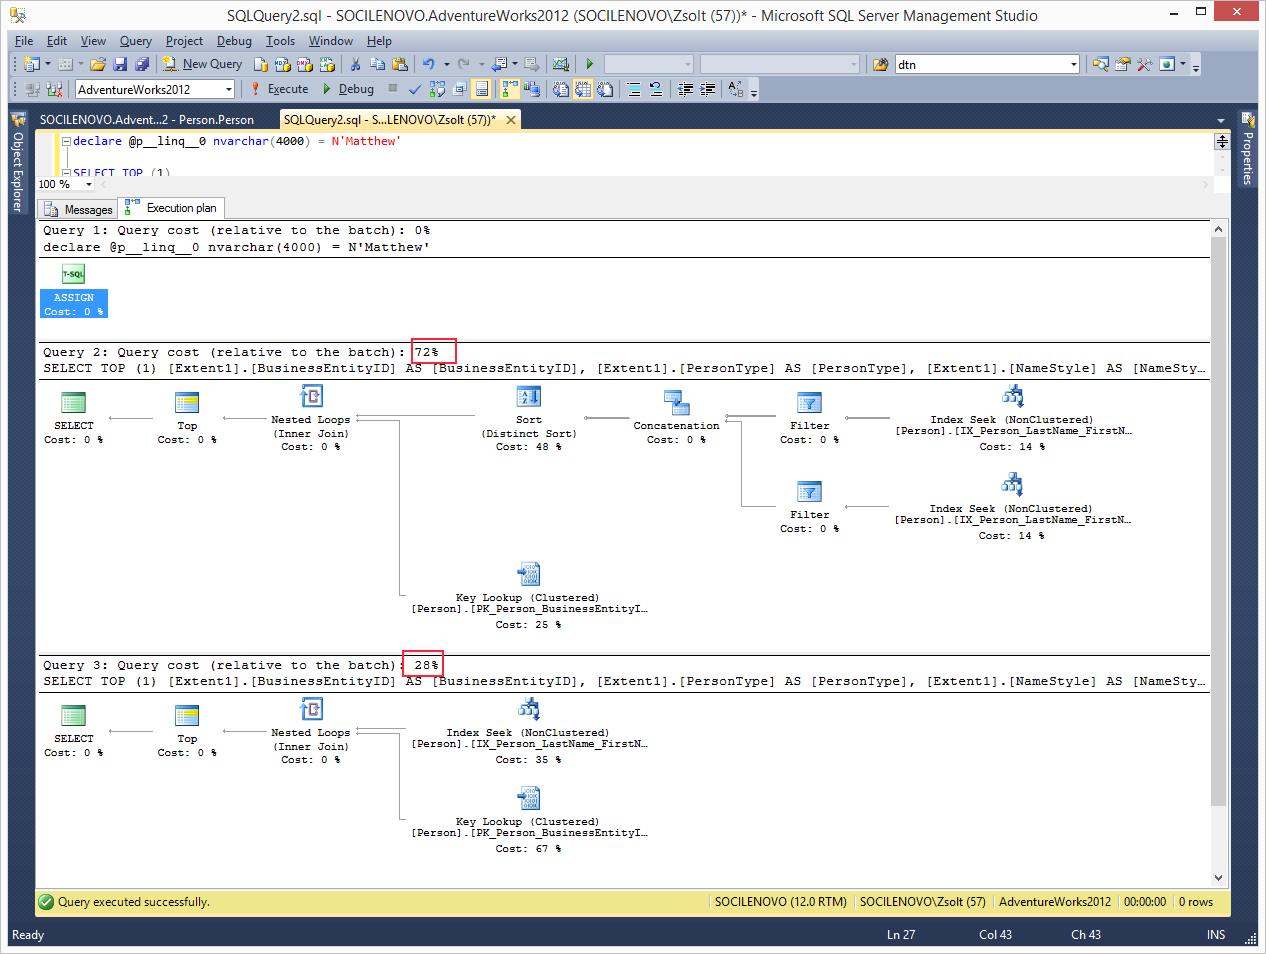Toggle IntelliSense Enabled button
Viewport: 1266px width, 954px height.
pos(481,89)
